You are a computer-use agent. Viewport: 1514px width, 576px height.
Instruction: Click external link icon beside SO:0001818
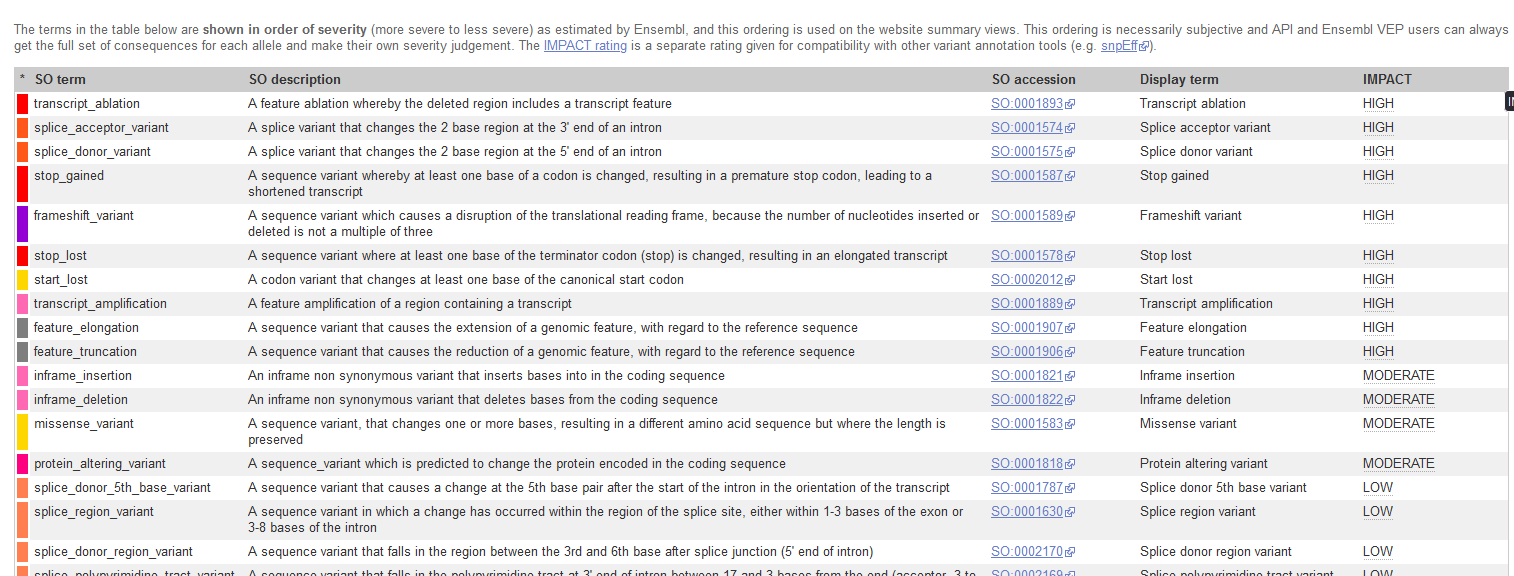[1070, 464]
